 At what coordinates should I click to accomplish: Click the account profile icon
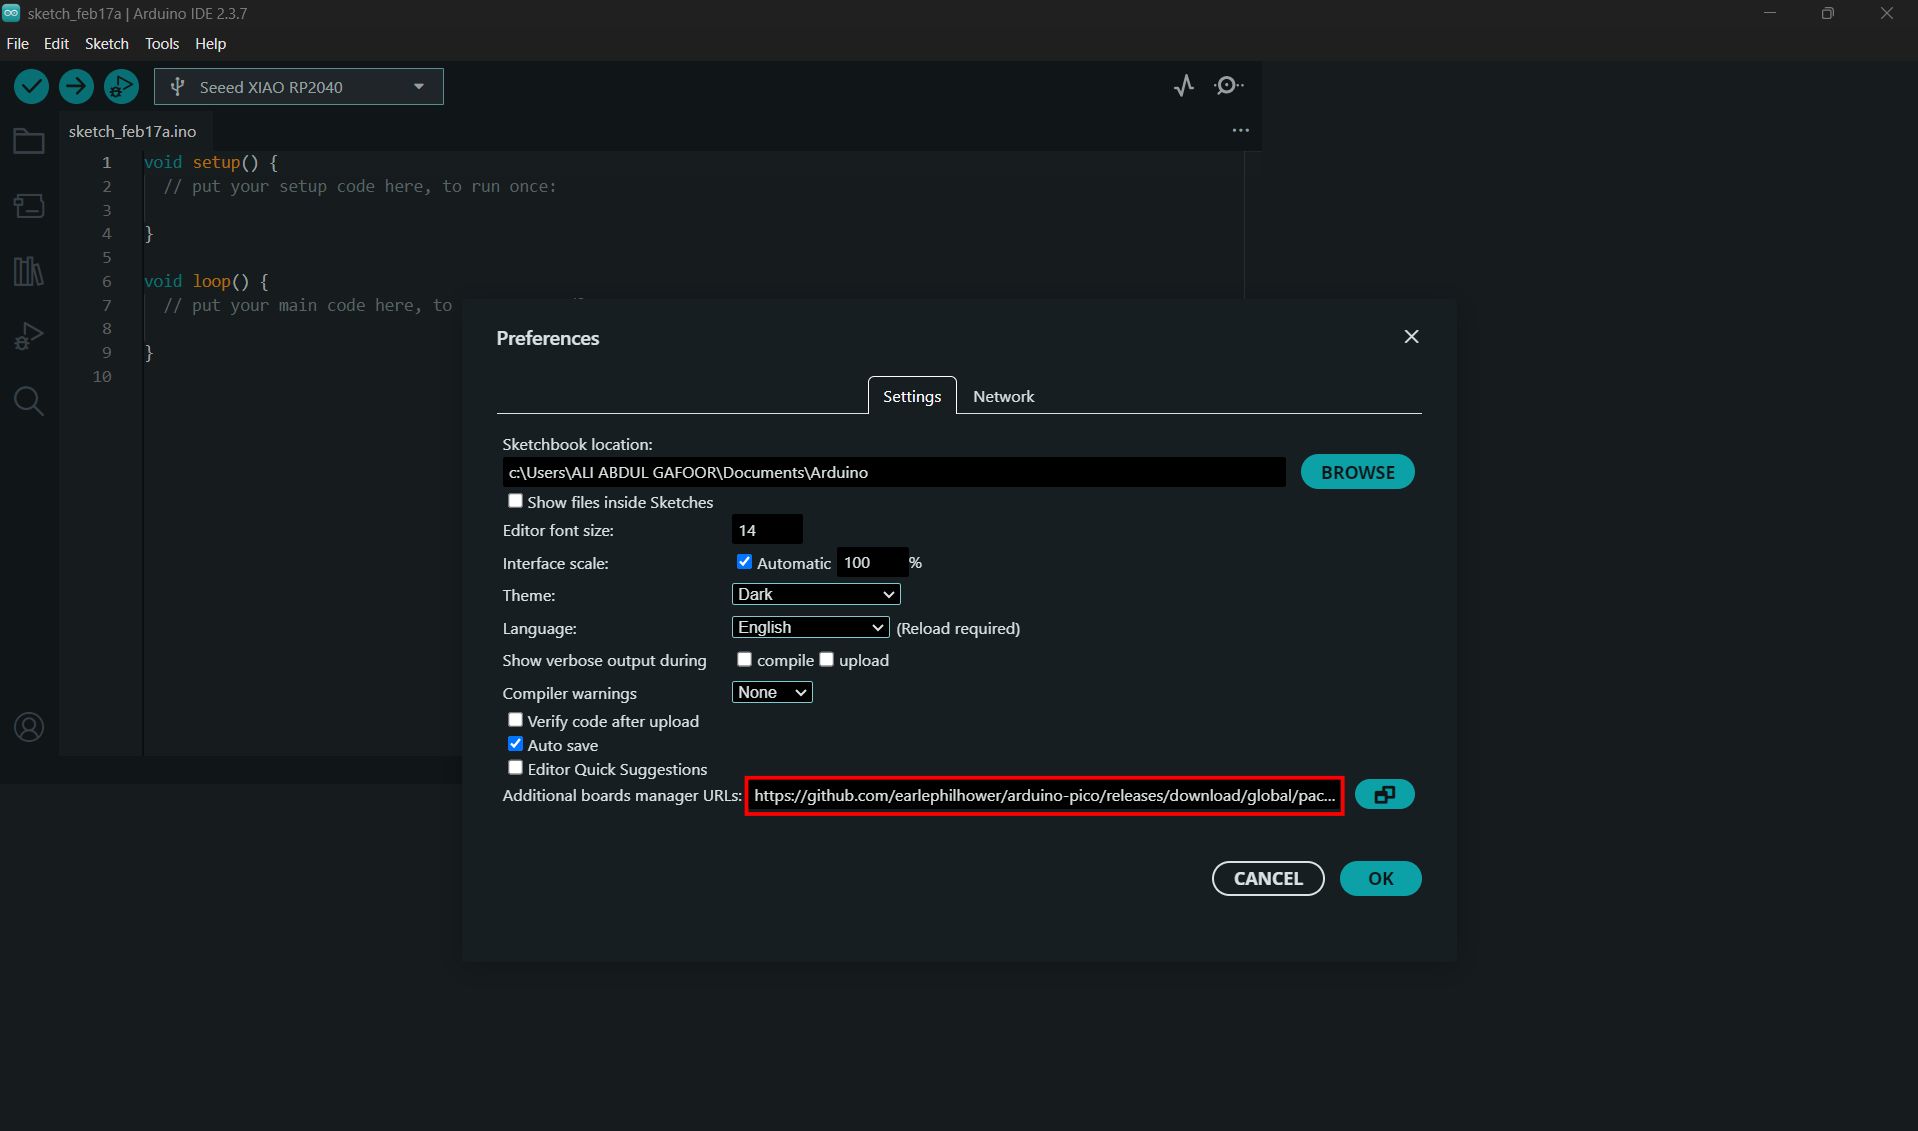click(x=29, y=727)
